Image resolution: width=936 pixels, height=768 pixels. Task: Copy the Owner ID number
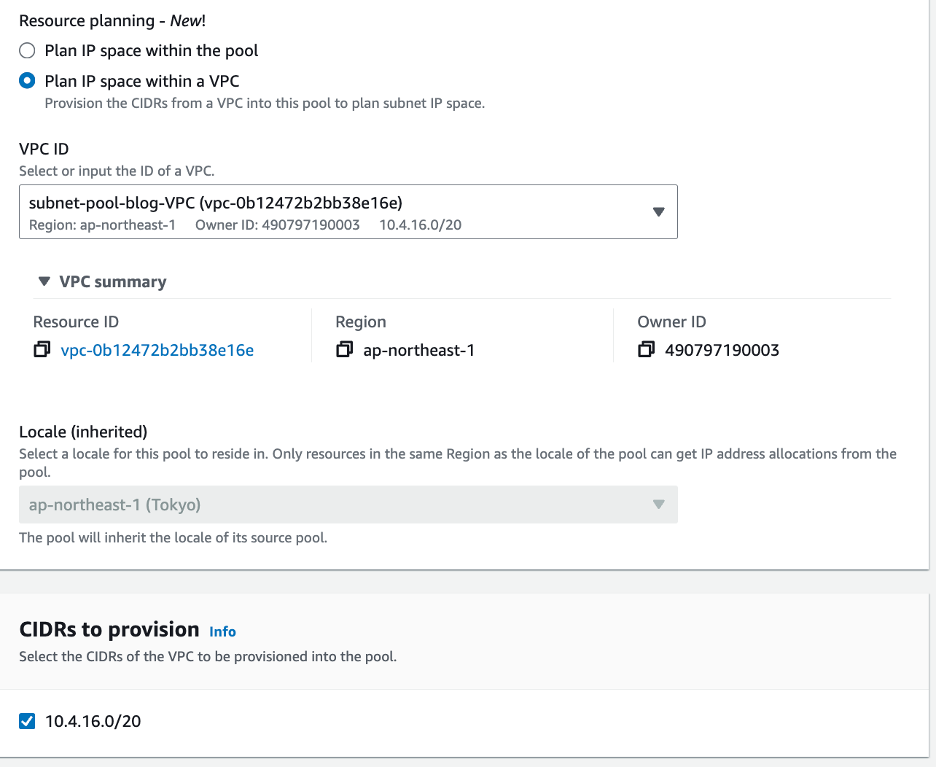click(x=646, y=350)
